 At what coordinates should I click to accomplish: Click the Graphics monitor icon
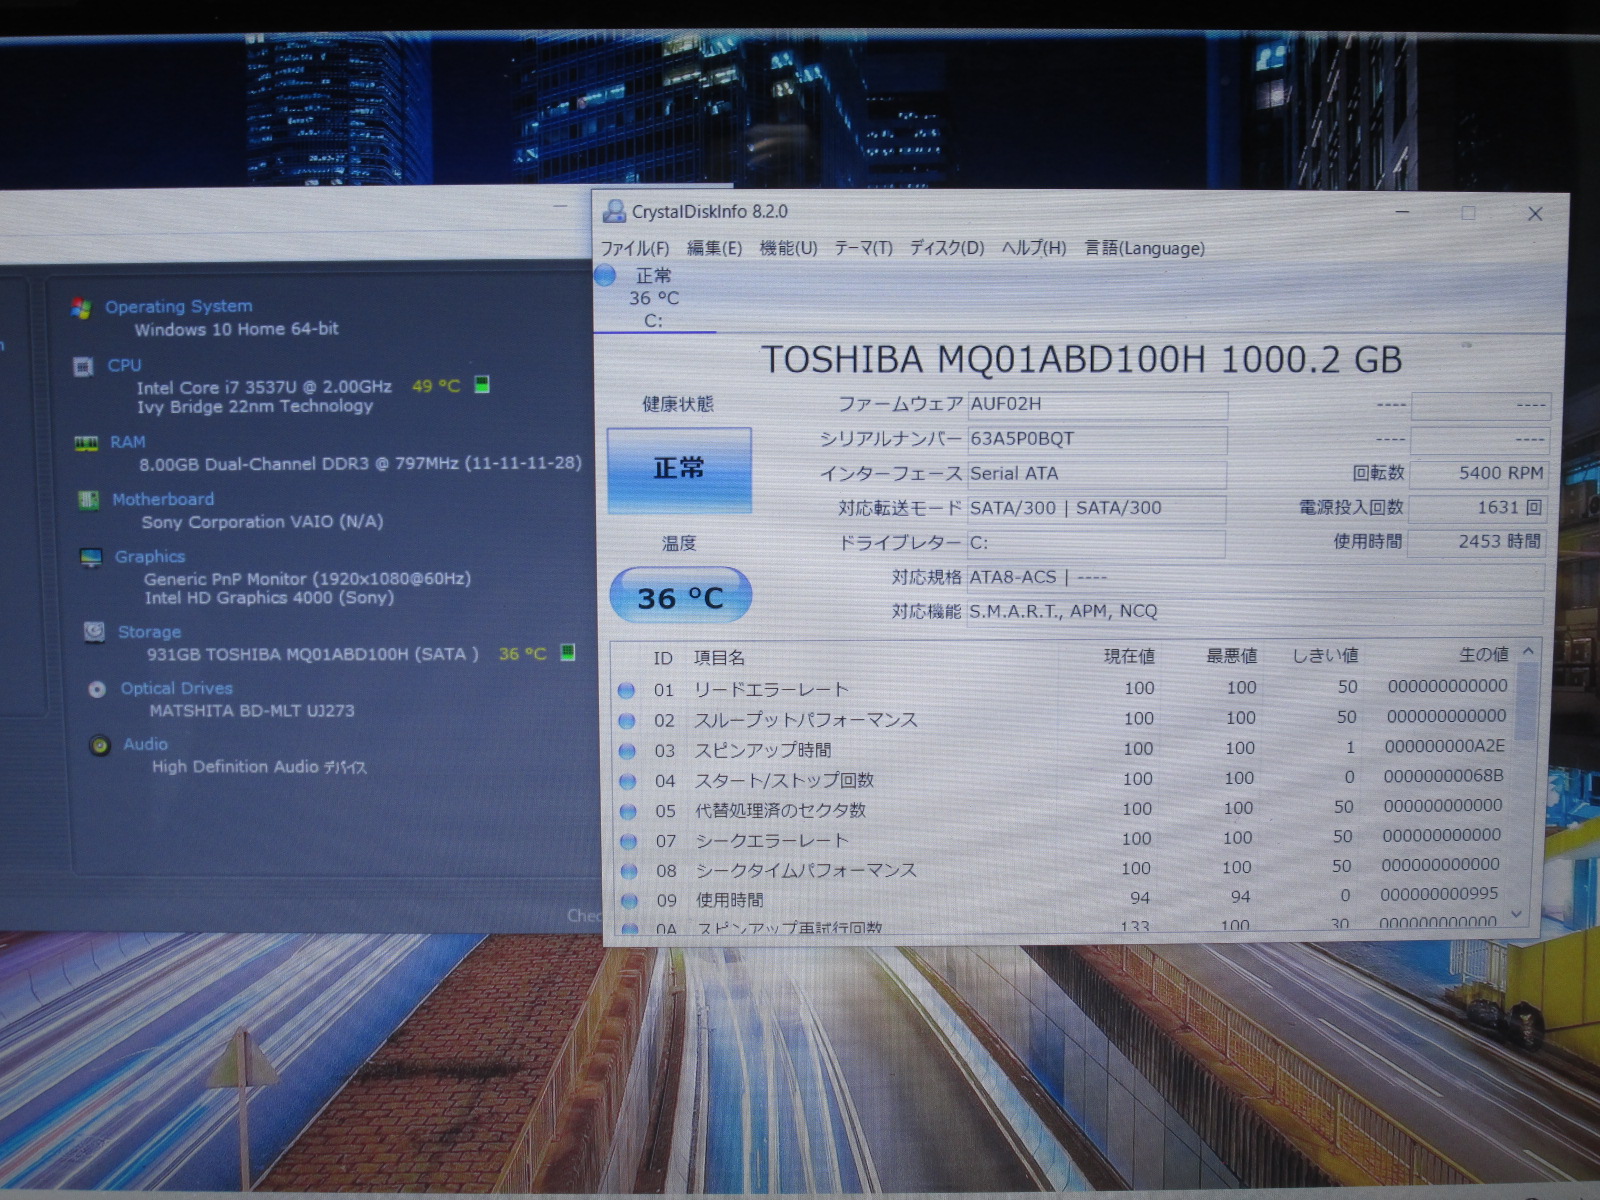click(91, 557)
